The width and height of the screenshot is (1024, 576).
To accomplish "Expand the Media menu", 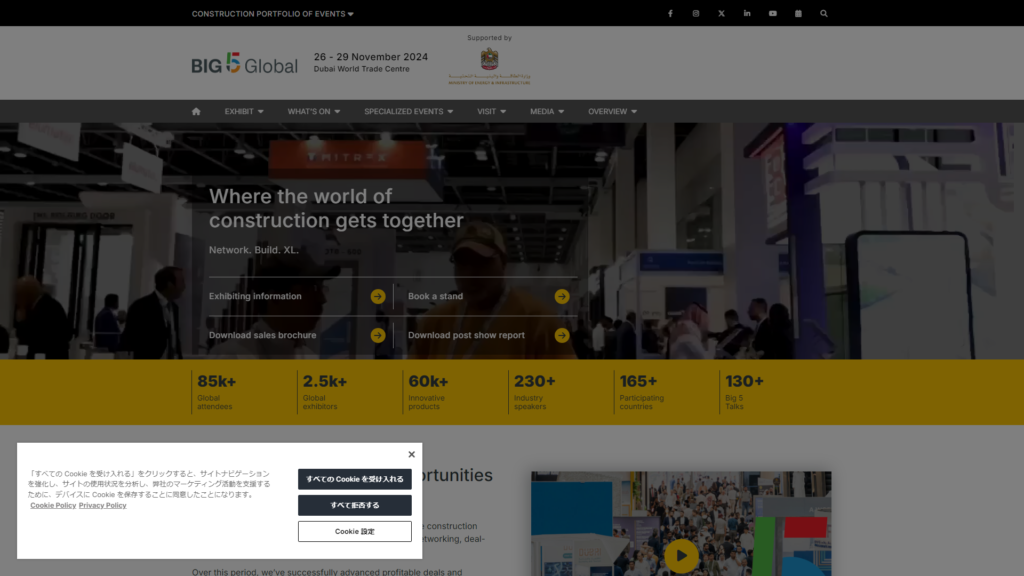I will (x=547, y=112).
